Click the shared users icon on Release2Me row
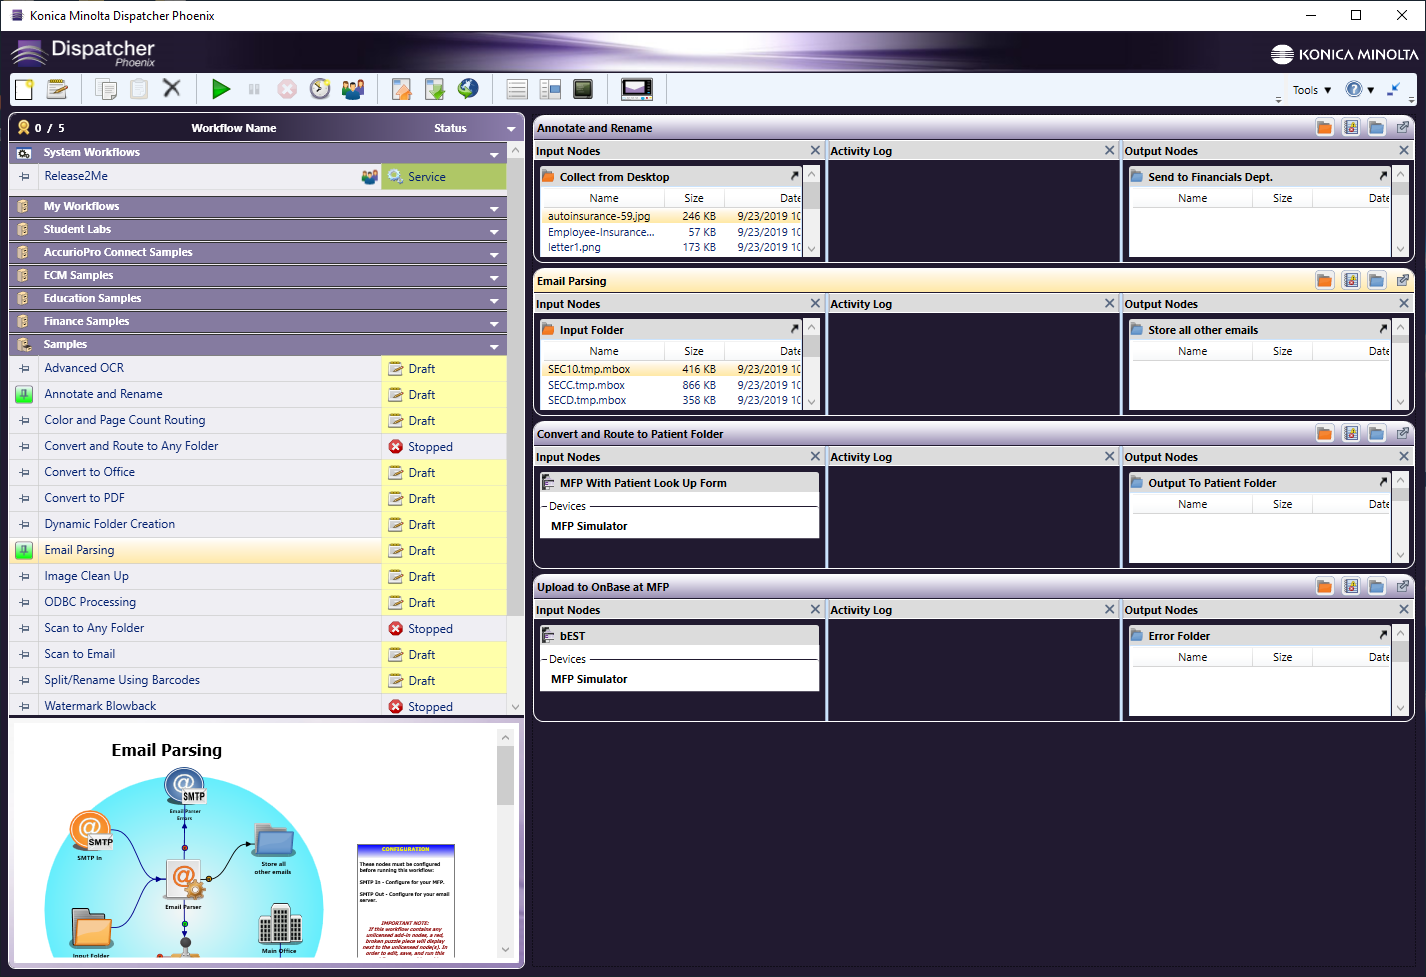This screenshot has height=977, width=1426. (369, 177)
